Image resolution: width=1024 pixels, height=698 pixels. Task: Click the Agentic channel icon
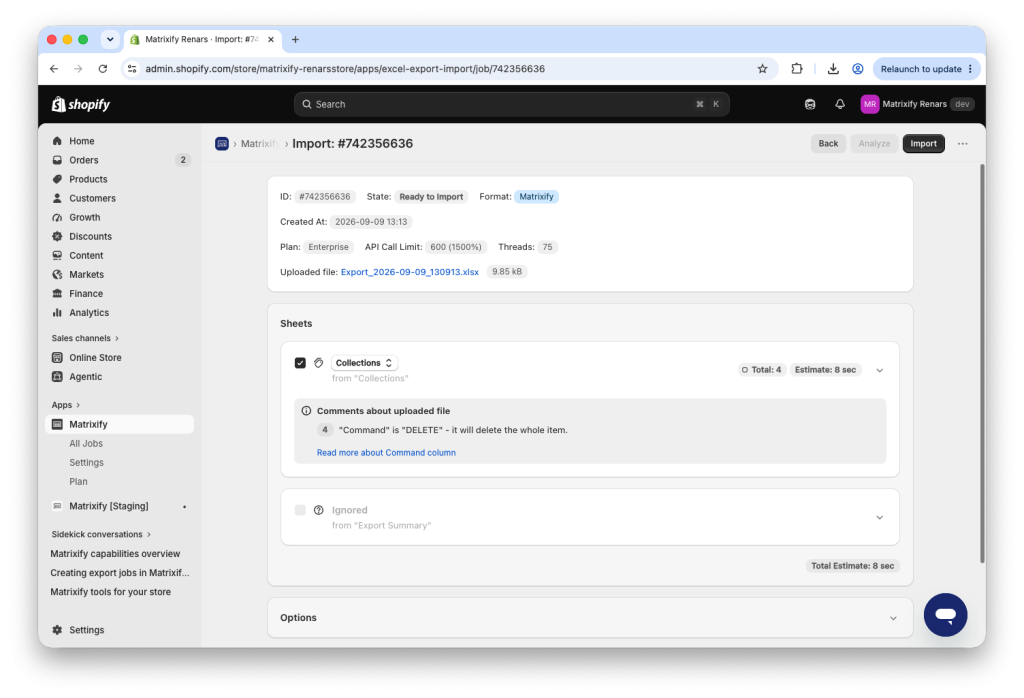tap(57, 377)
